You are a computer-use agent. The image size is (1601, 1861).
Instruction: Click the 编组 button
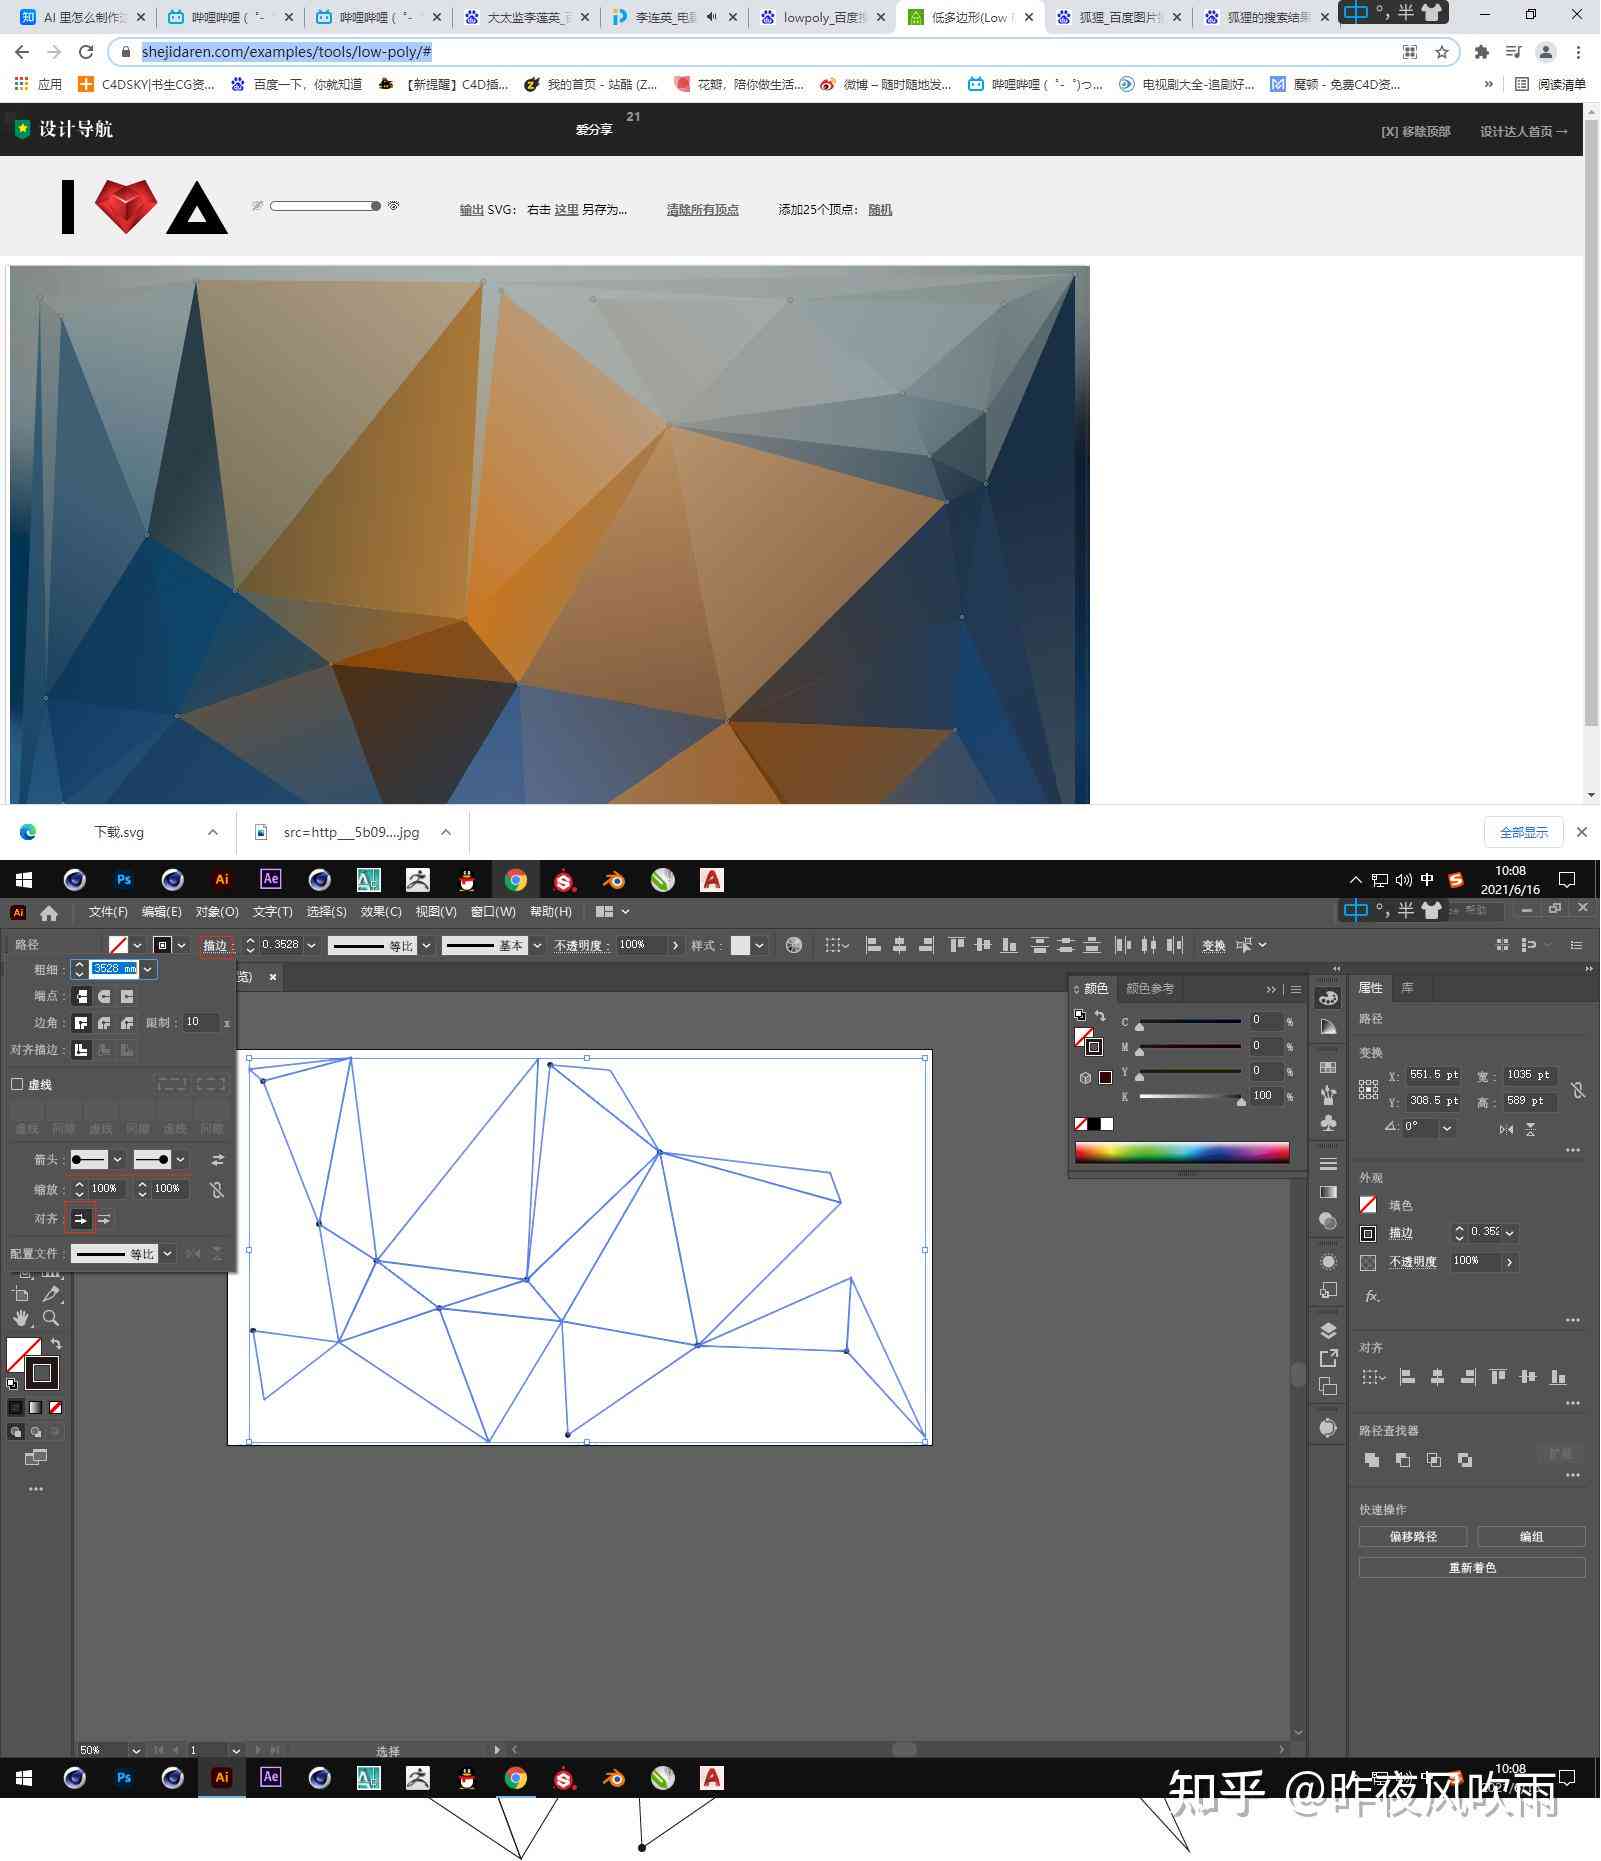(1531, 1537)
